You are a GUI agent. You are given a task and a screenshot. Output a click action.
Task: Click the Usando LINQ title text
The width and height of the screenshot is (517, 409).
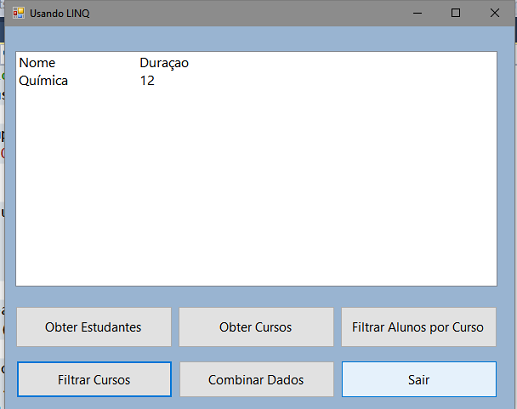(x=60, y=13)
